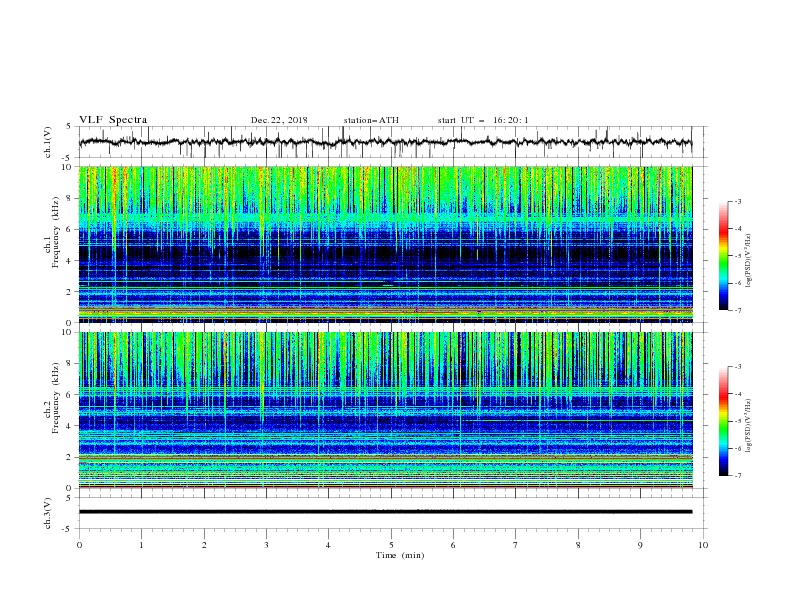Click the "Time (min)" axis label

[x=400, y=555]
